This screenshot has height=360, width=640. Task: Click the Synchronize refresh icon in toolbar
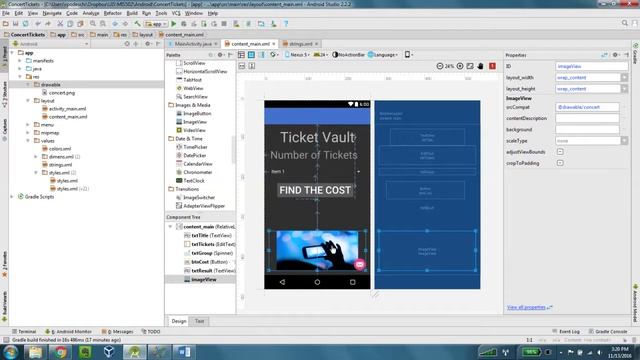25,24
